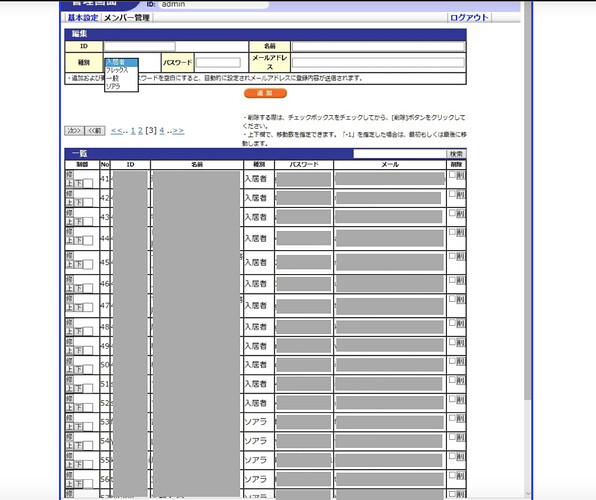Viewport: 596px width, 500px height.
Task: Click 上 move-up button in row 41
Action: 70,183
